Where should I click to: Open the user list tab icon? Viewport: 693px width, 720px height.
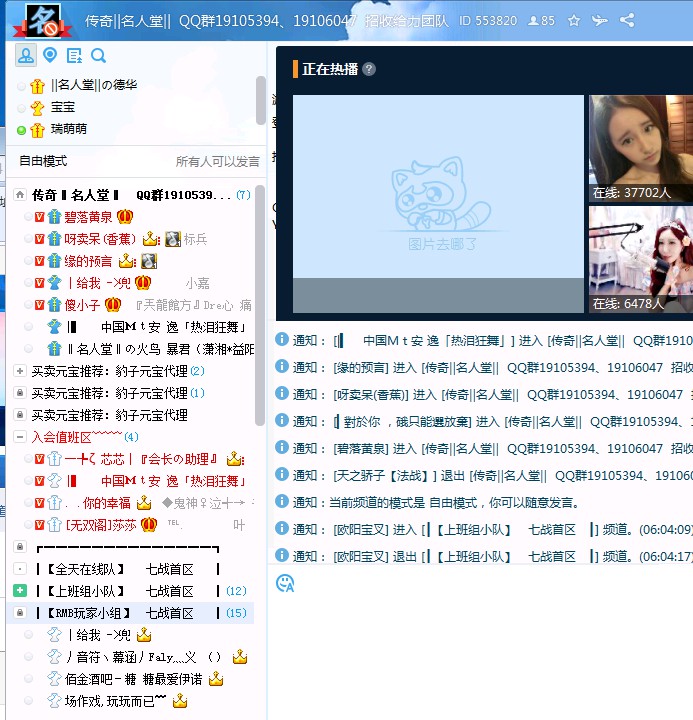point(26,55)
